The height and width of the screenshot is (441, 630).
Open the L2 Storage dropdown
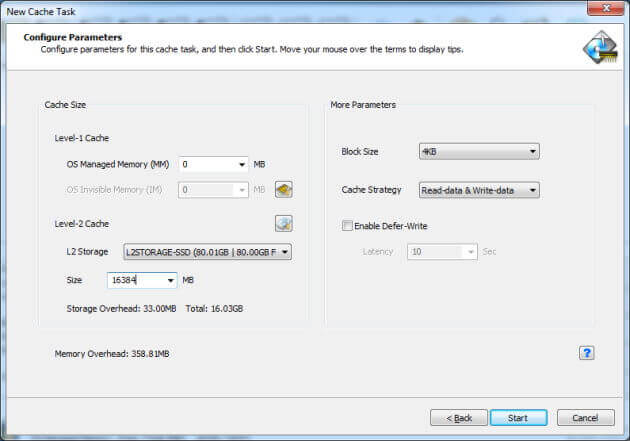[x=207, y=252]
